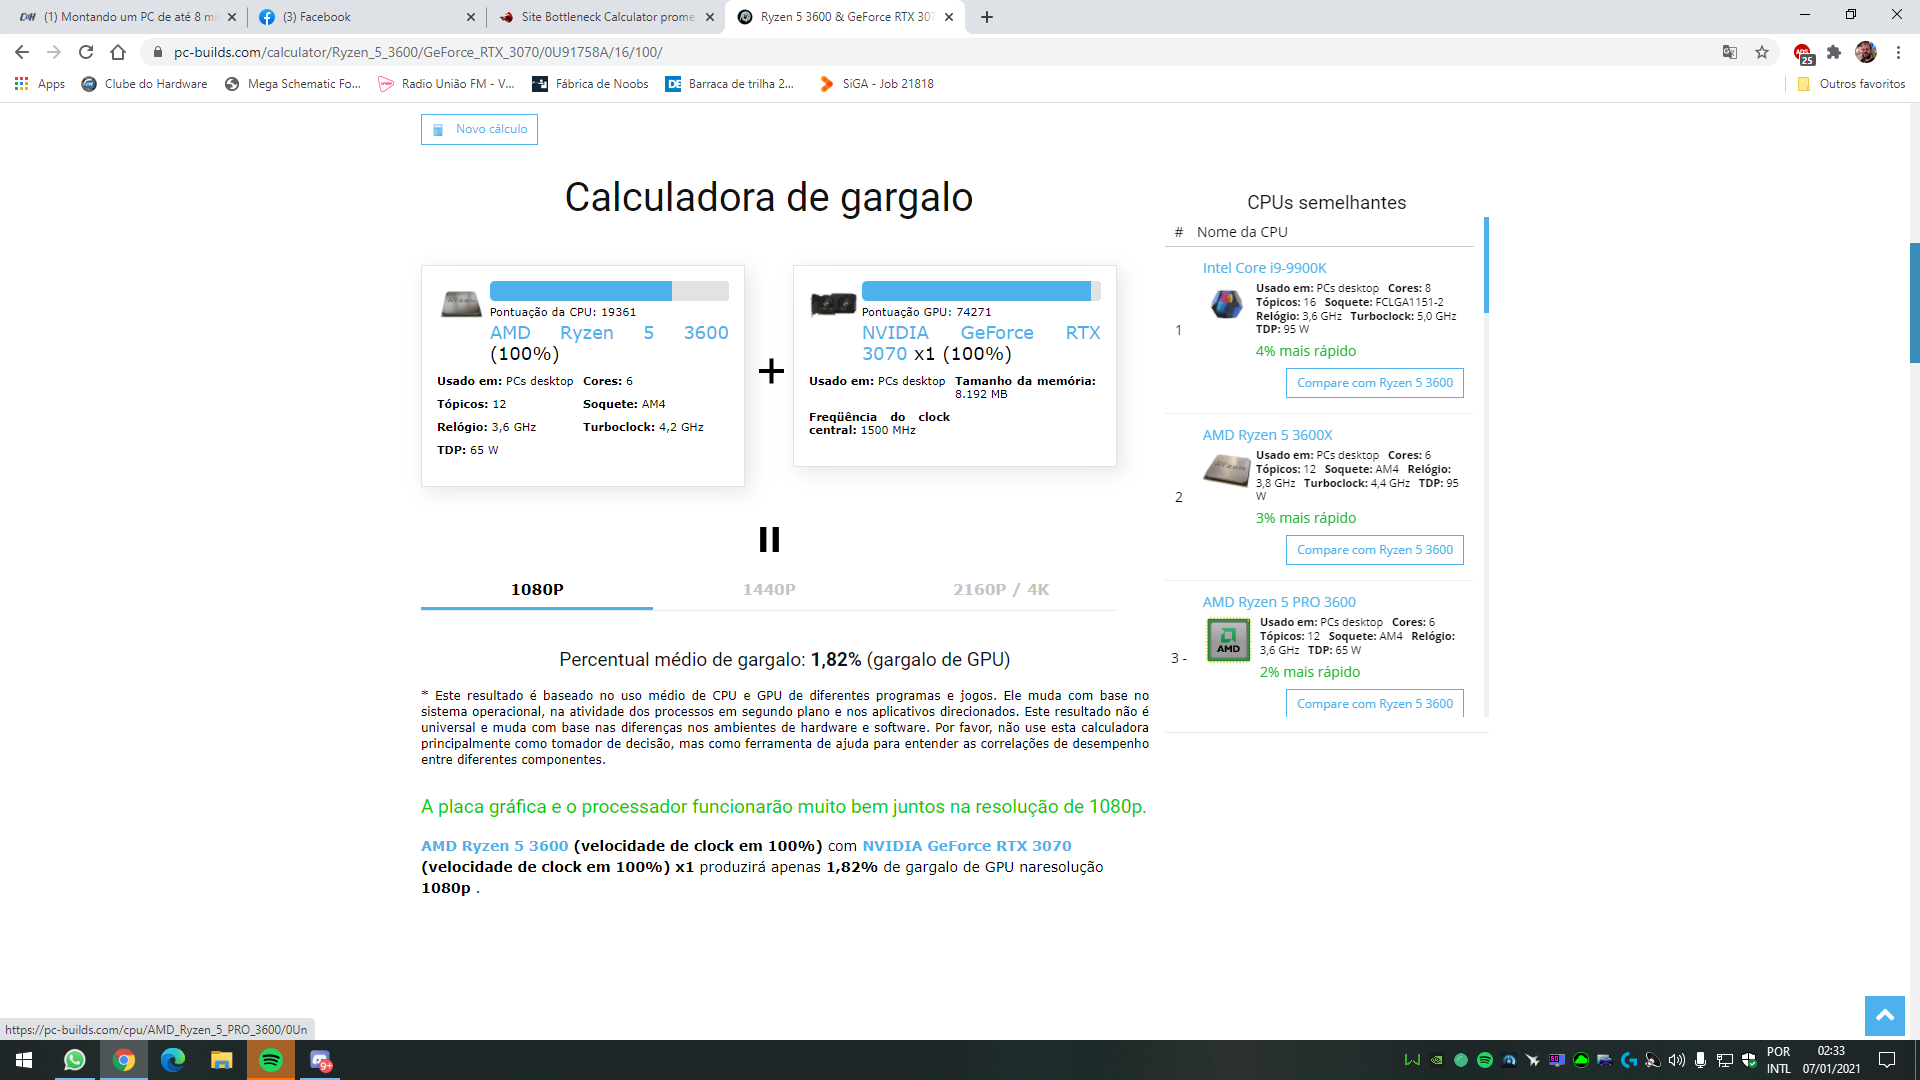The image size is (1920, 1080).
Task: Click the volume speaker tray icon
Action: (x=1677, y=1060)
